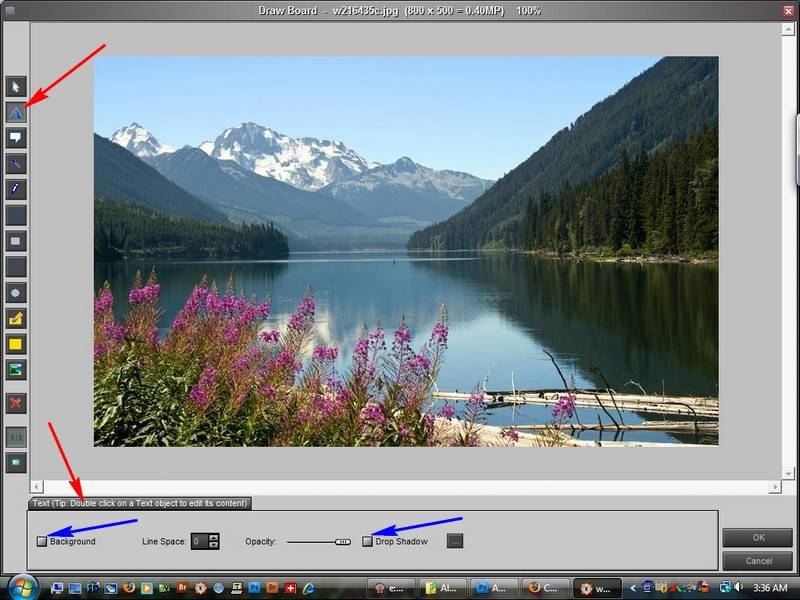Screen dimensions: 800x600
Task: Click the 3:36 AM taskbar clock
Action: 770,588
